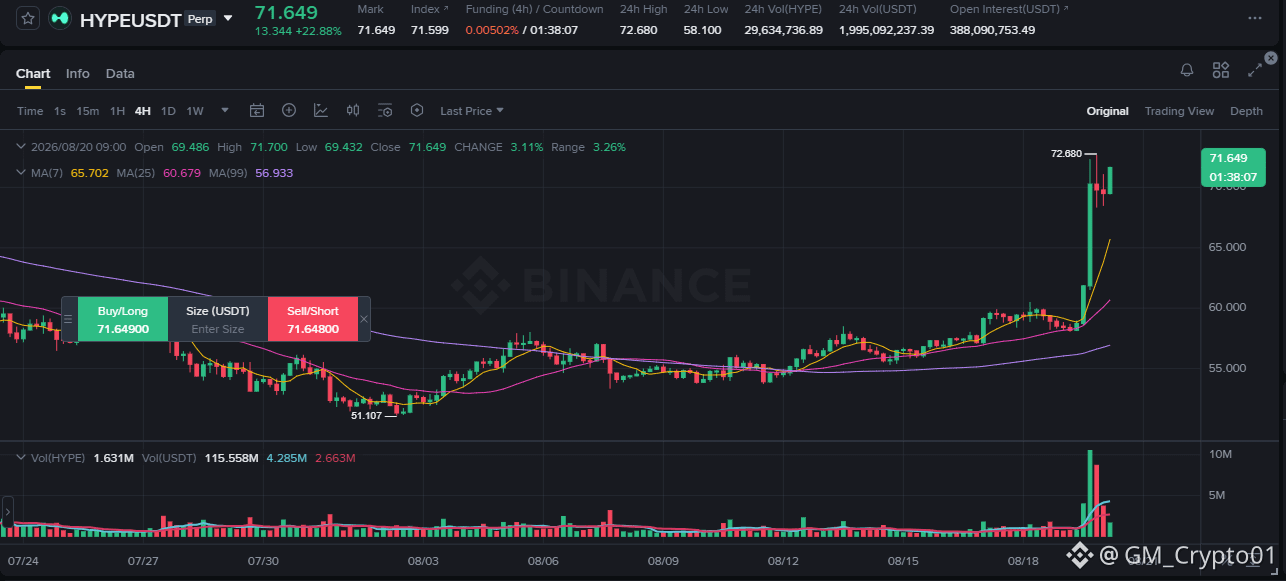Select the Trading View chart mode
The width and height of the screenshot is (1286, 581).
pos(1179,111)
